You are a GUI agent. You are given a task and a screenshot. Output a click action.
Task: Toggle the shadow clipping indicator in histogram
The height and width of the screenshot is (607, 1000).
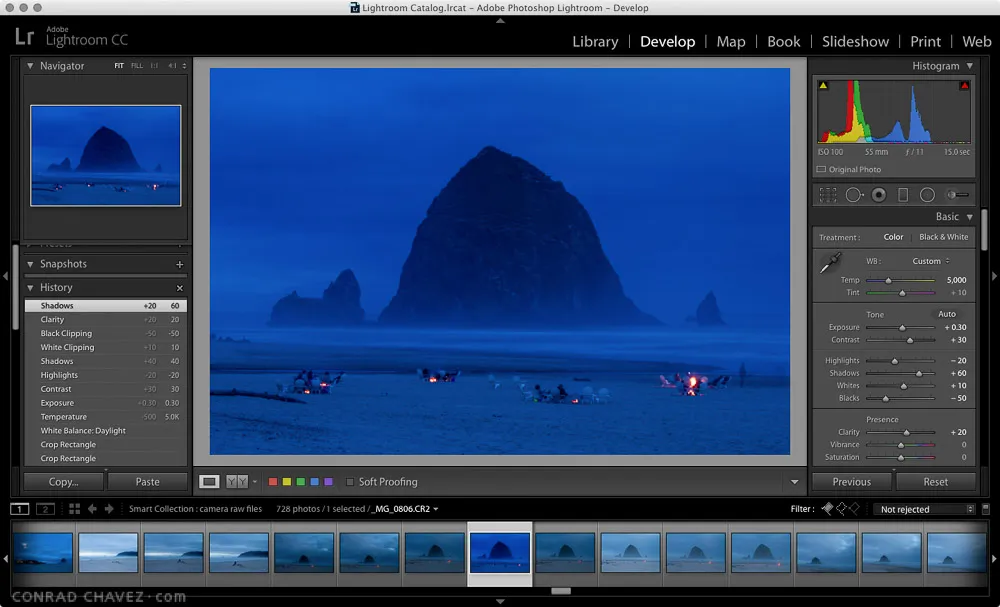click(x=823, y=86)
